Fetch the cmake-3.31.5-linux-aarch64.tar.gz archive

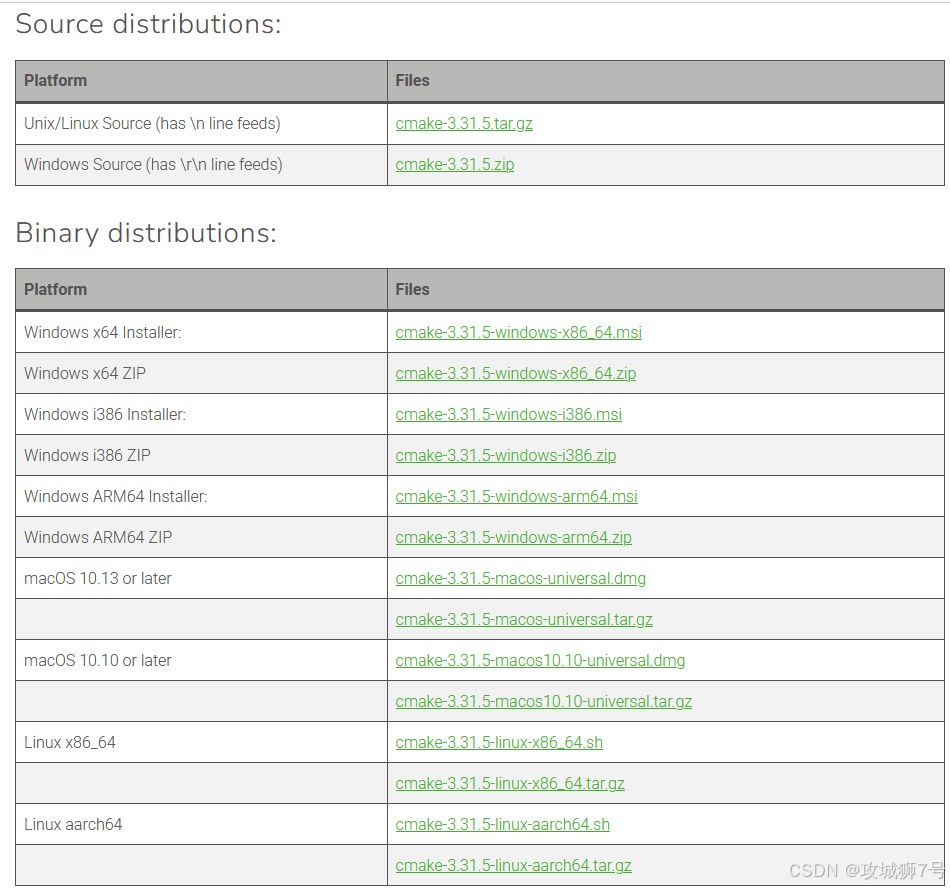click(513, 866)
